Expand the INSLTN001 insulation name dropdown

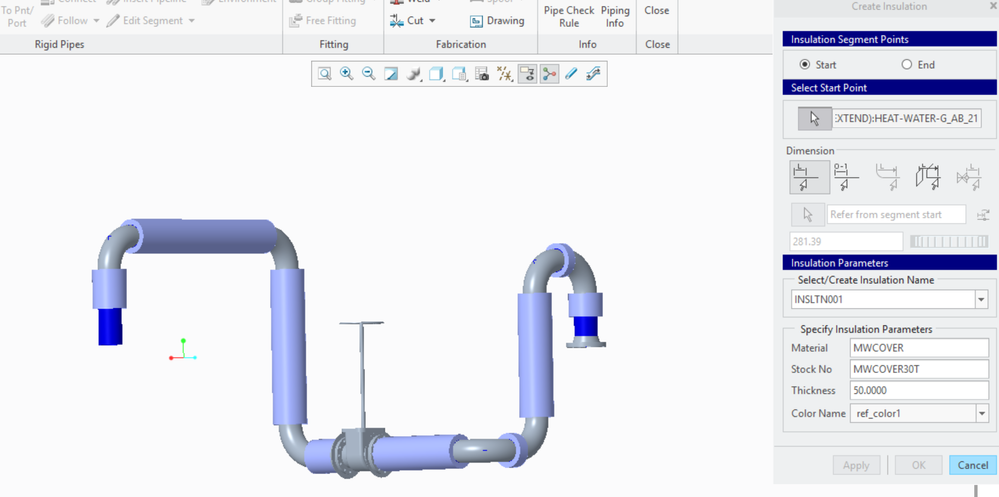[980, 300]
